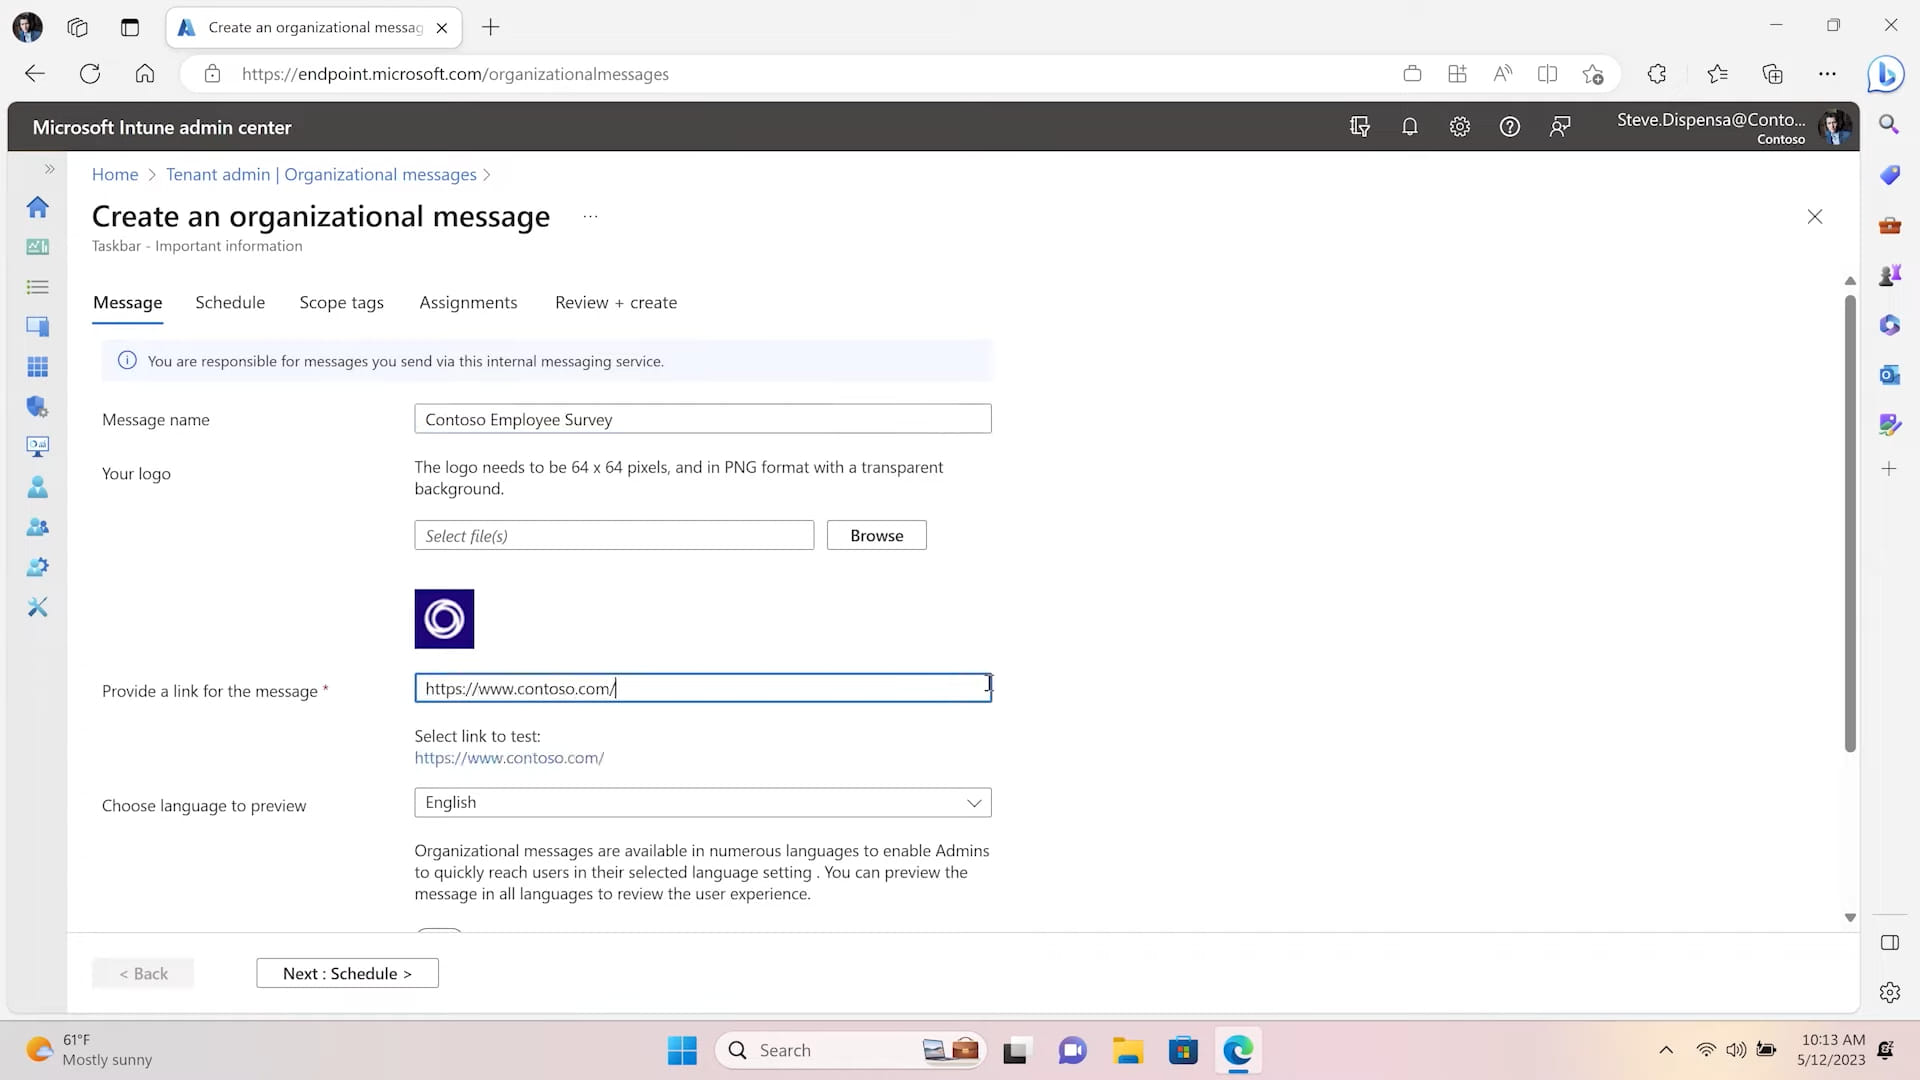
Task: Click the https://www.contoso.com/ test link
Action: pos(509,758)
